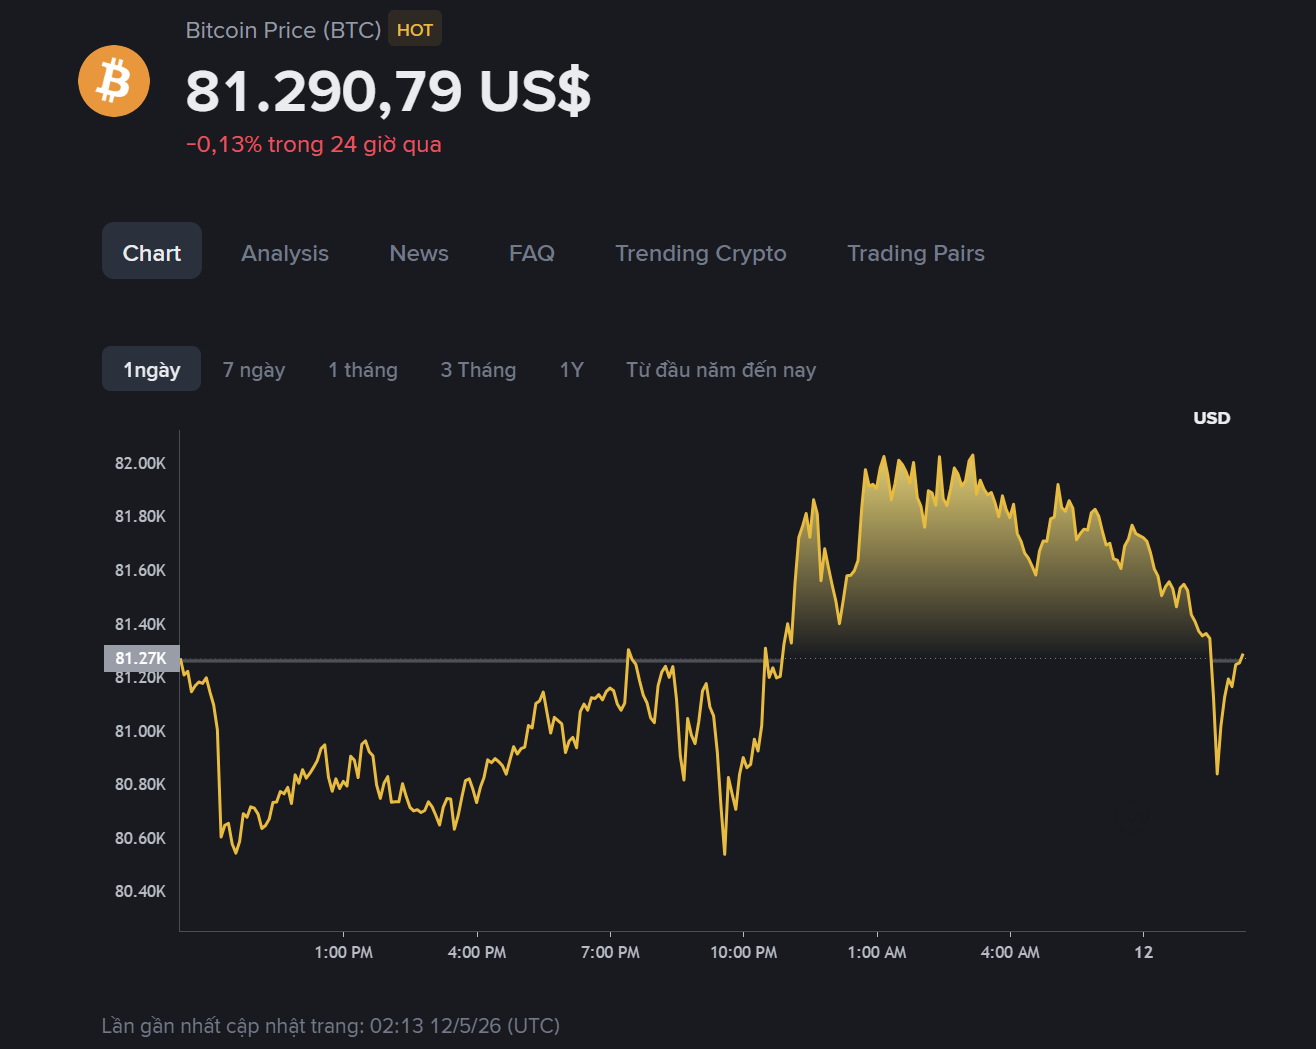The height and width of the screenshot is (1049, 1316).
Task: Click the Bitcoin Price (BTC) heading
Action: [283, 30]
